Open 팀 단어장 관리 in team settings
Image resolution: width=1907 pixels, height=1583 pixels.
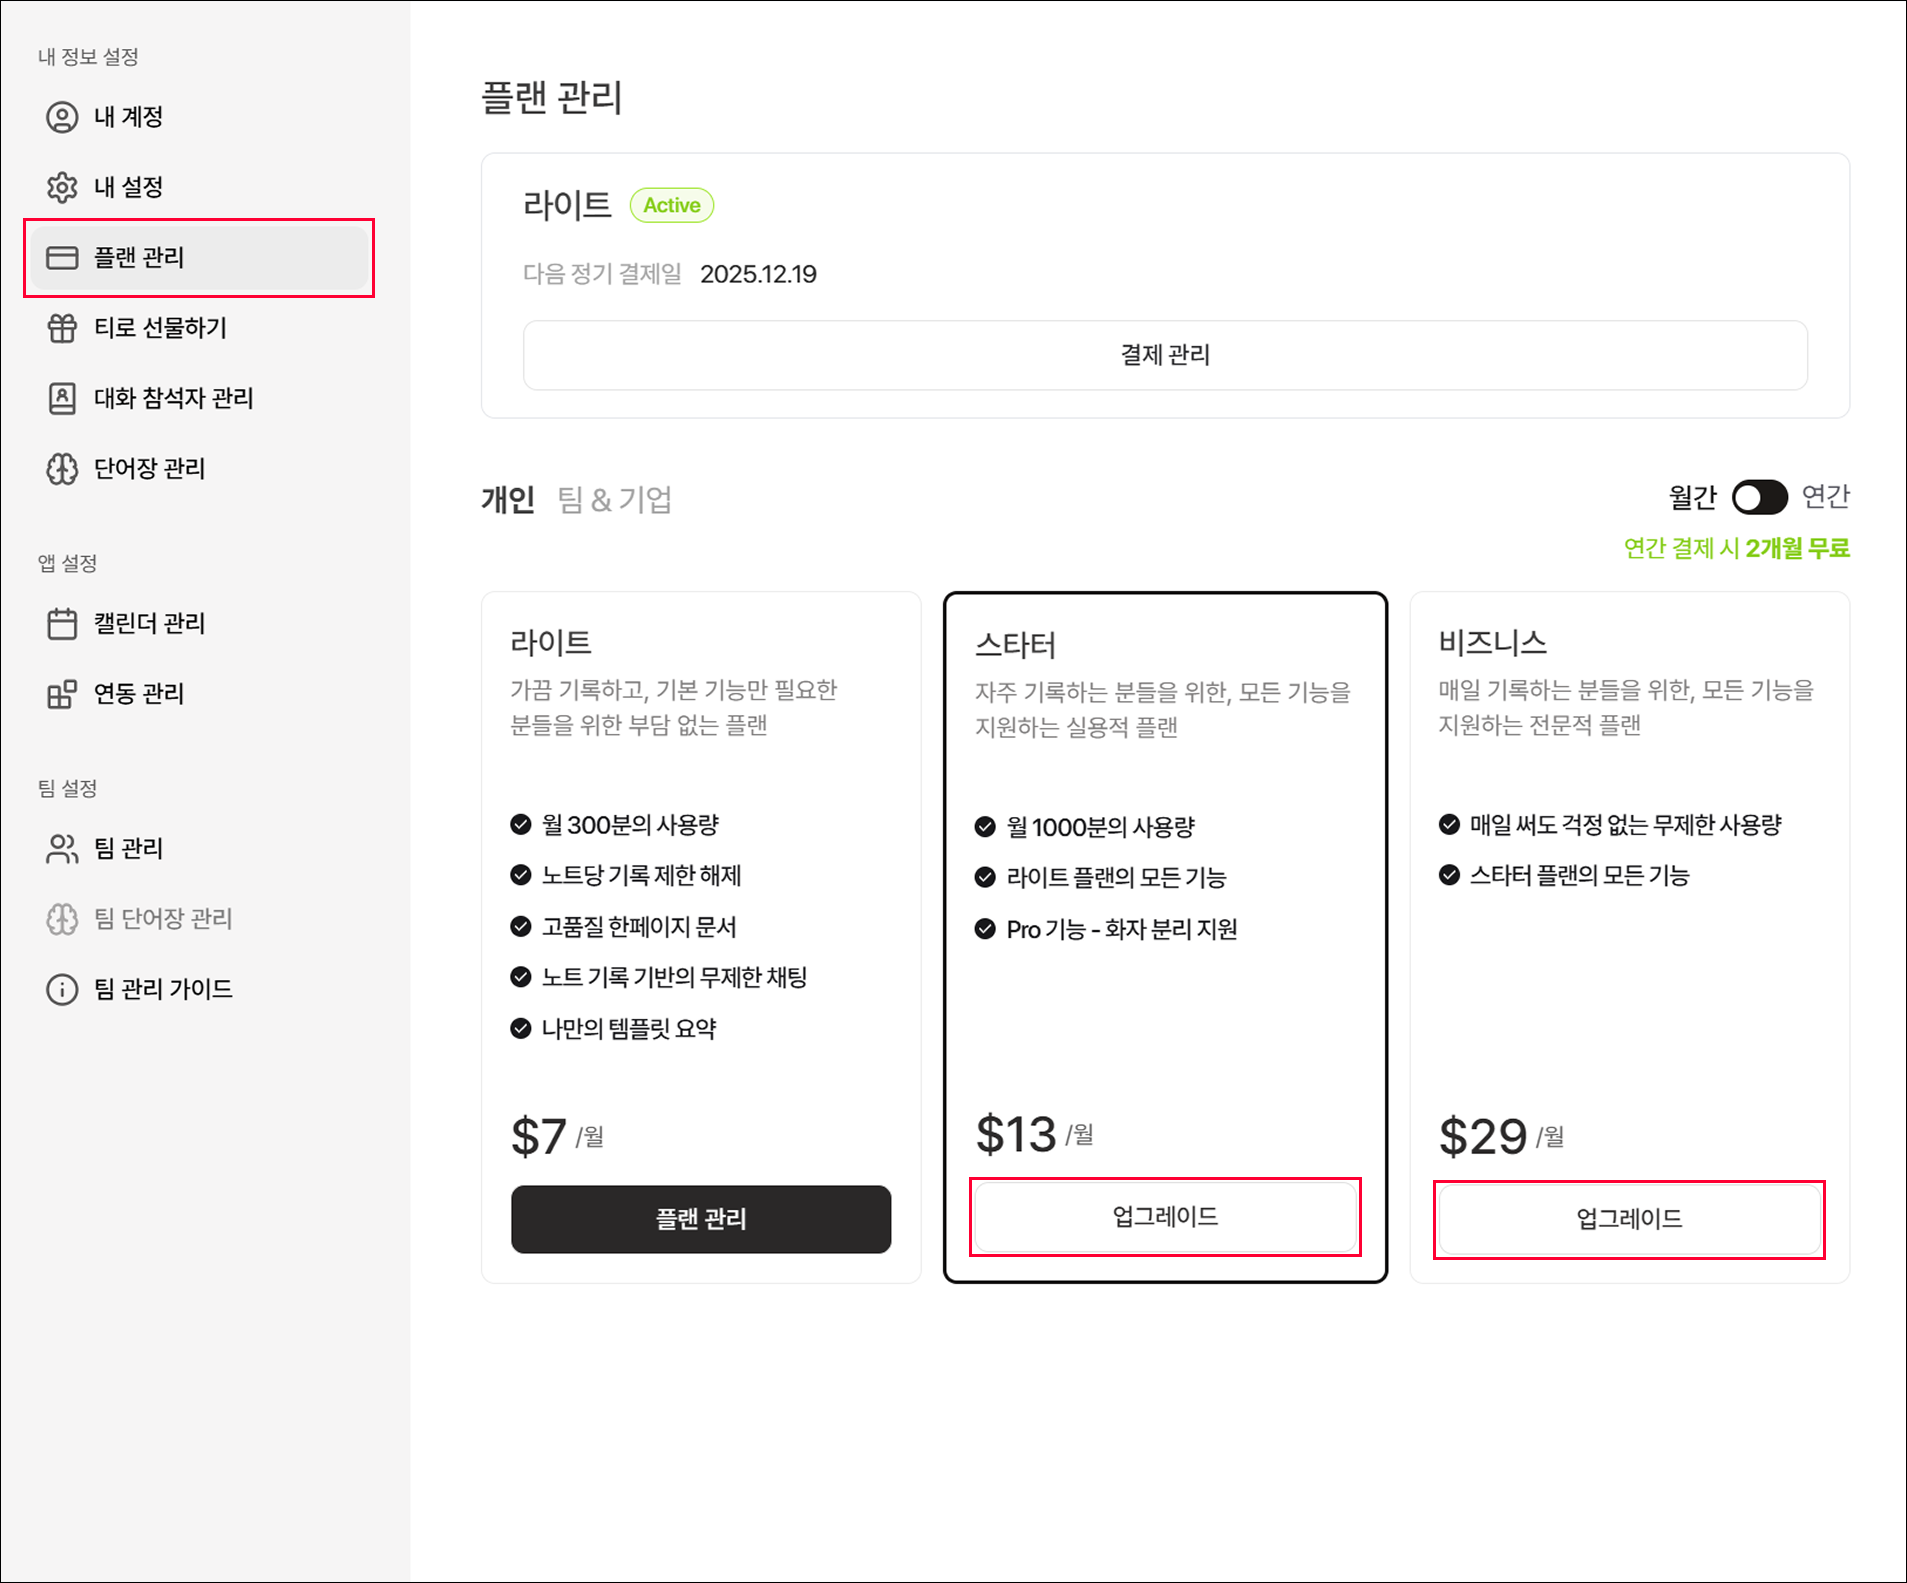(163, 919)
